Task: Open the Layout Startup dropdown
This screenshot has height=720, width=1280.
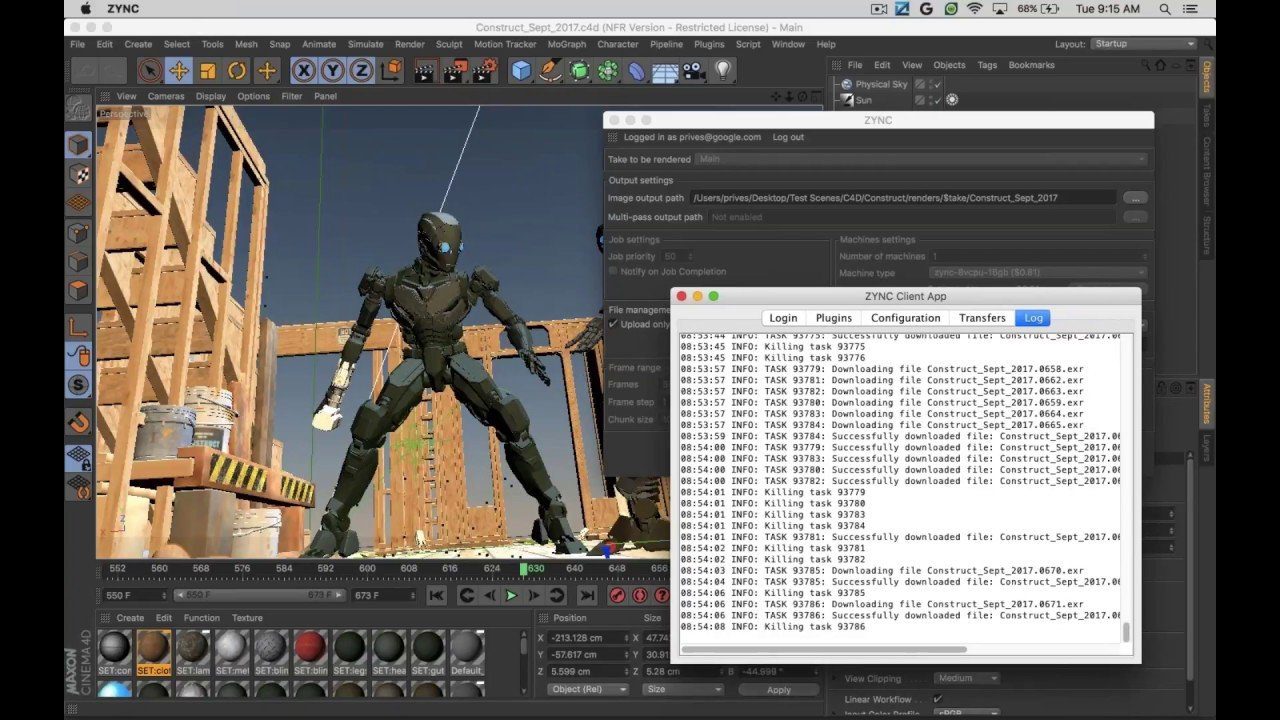Action: click(1144, 44)
